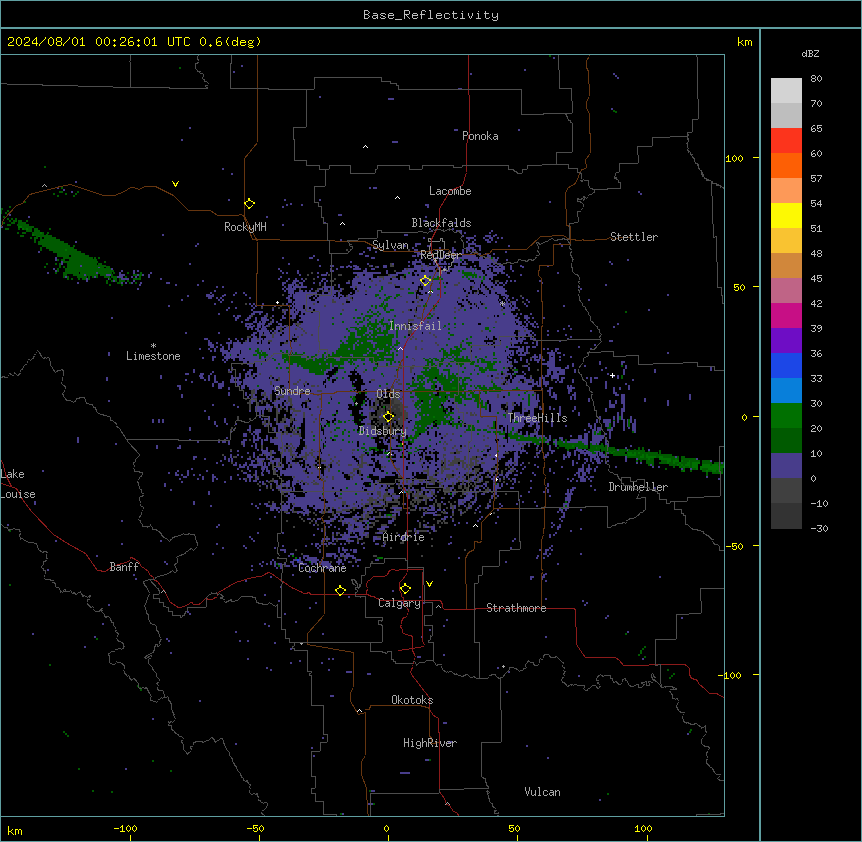Click the km label at top right
The height and width of the screenshot is (842, 862).
(744, 42)
